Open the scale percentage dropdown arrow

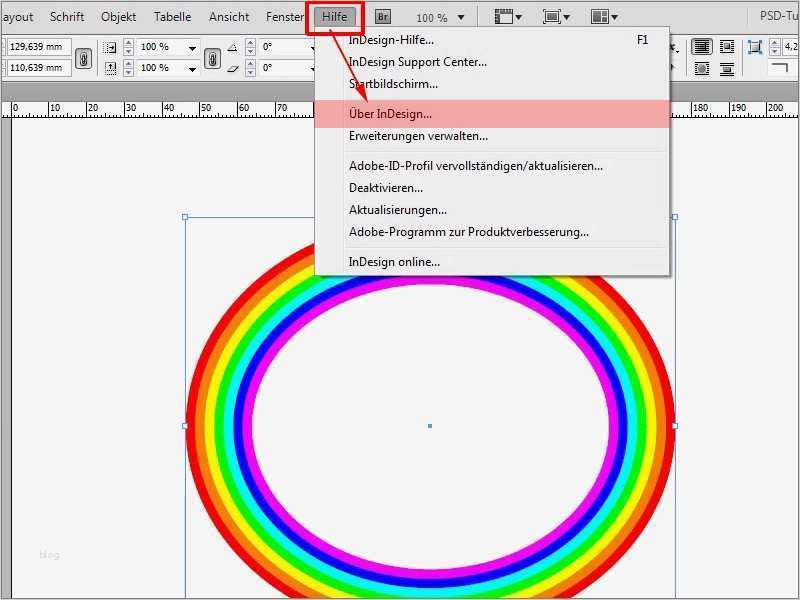[x=191, y=46]
